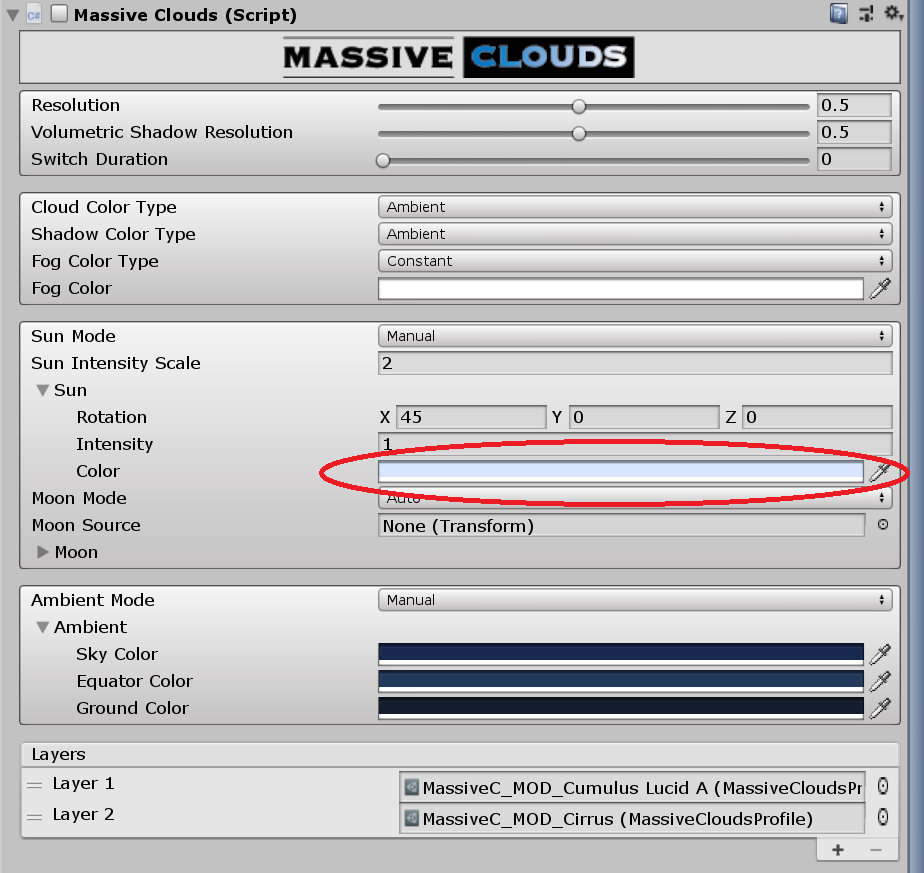Click the Sun Intensity field
924x873 pixels.
(635, 444)
